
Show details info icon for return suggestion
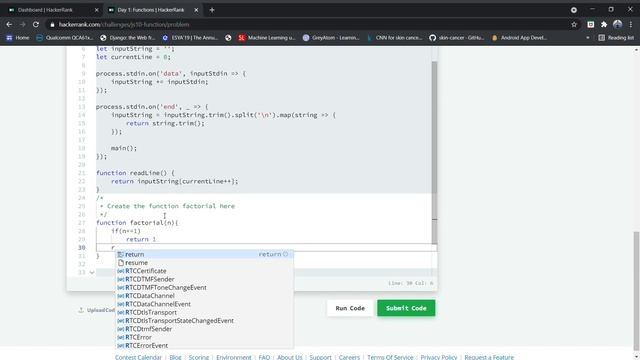pos(286,254)
